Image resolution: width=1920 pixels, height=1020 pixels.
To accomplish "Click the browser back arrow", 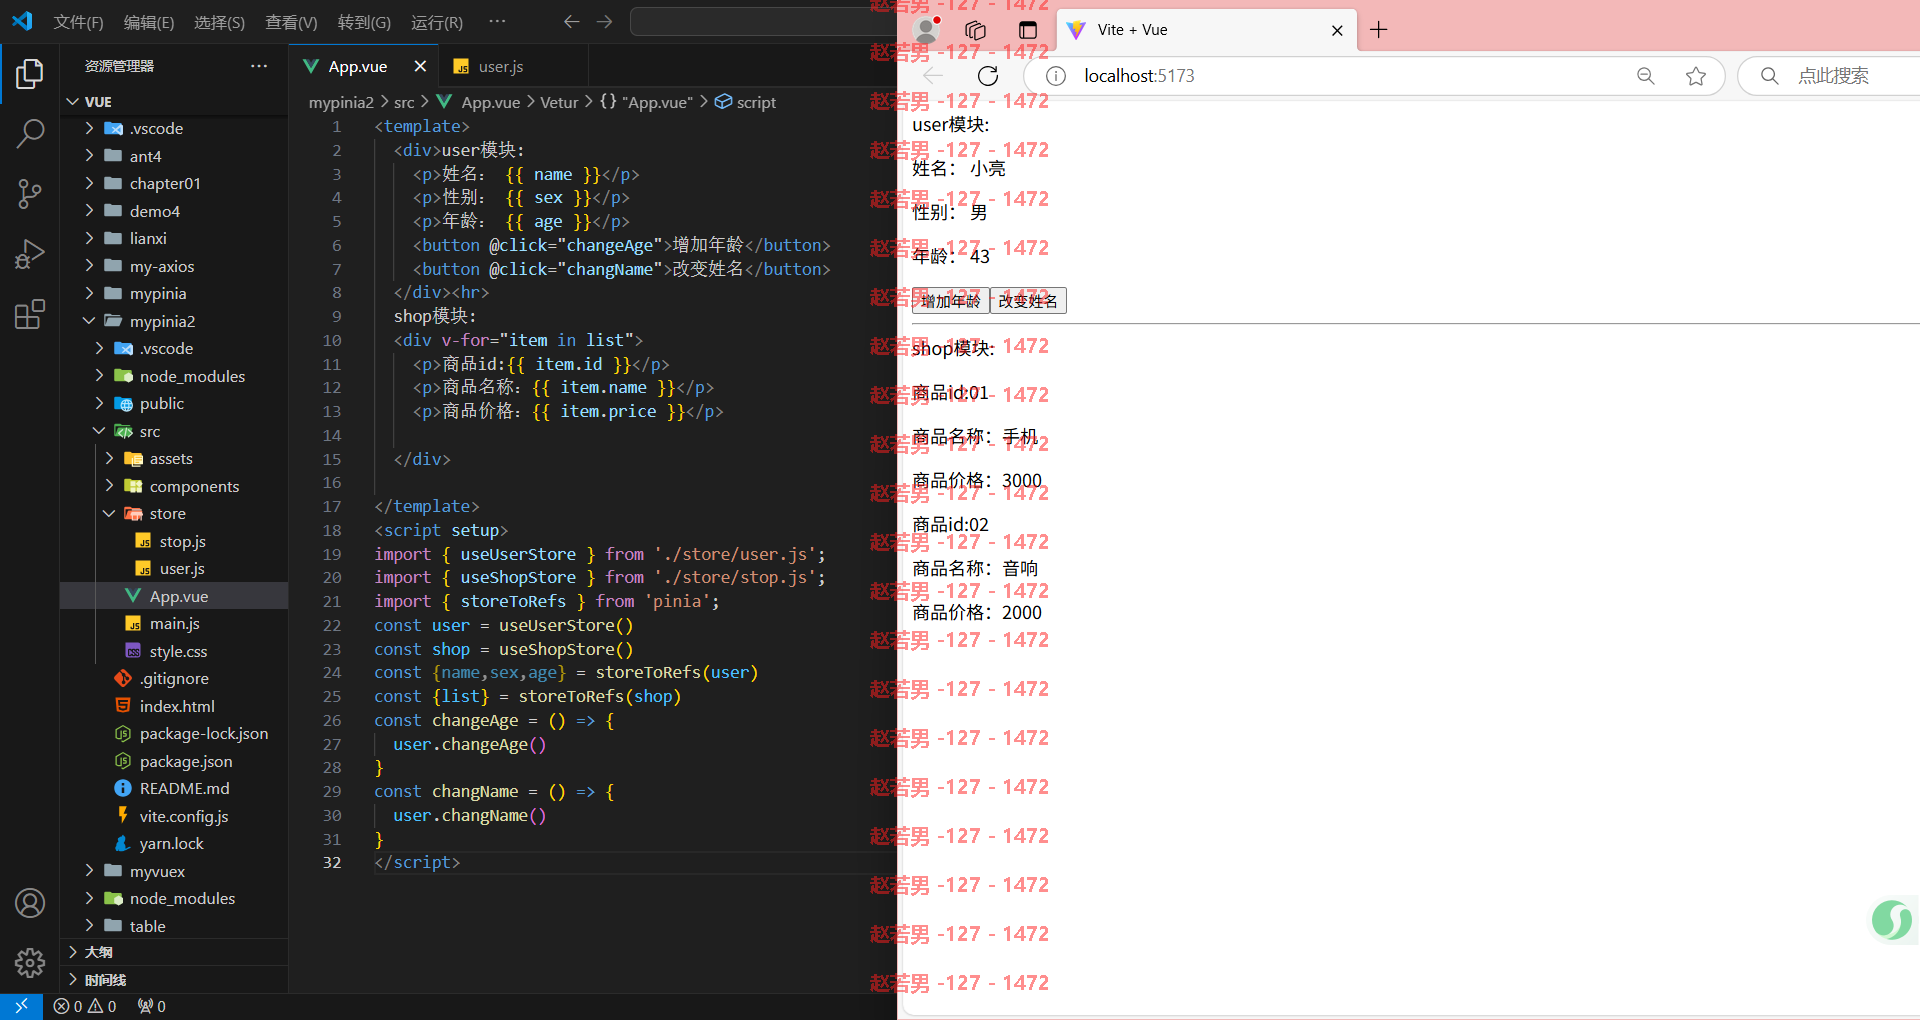I will (933, 76).
